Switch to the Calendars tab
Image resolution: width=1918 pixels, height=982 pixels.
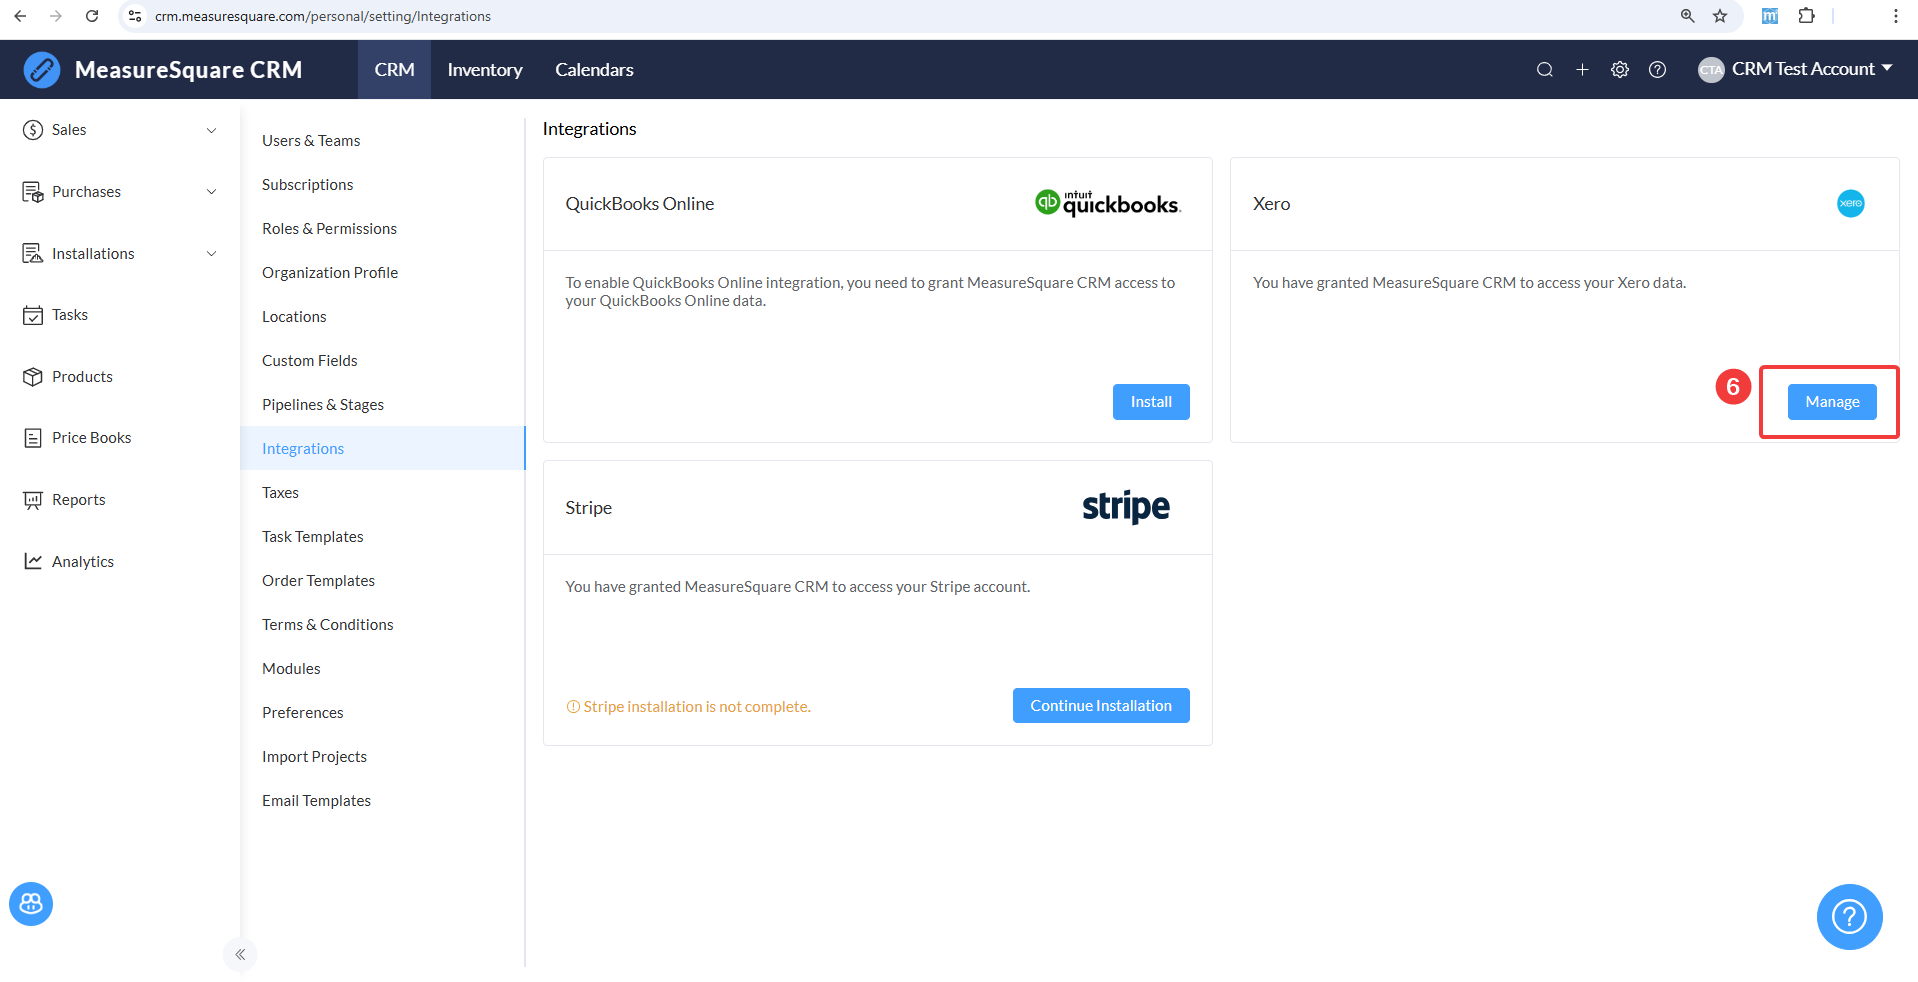coord(594,70)
